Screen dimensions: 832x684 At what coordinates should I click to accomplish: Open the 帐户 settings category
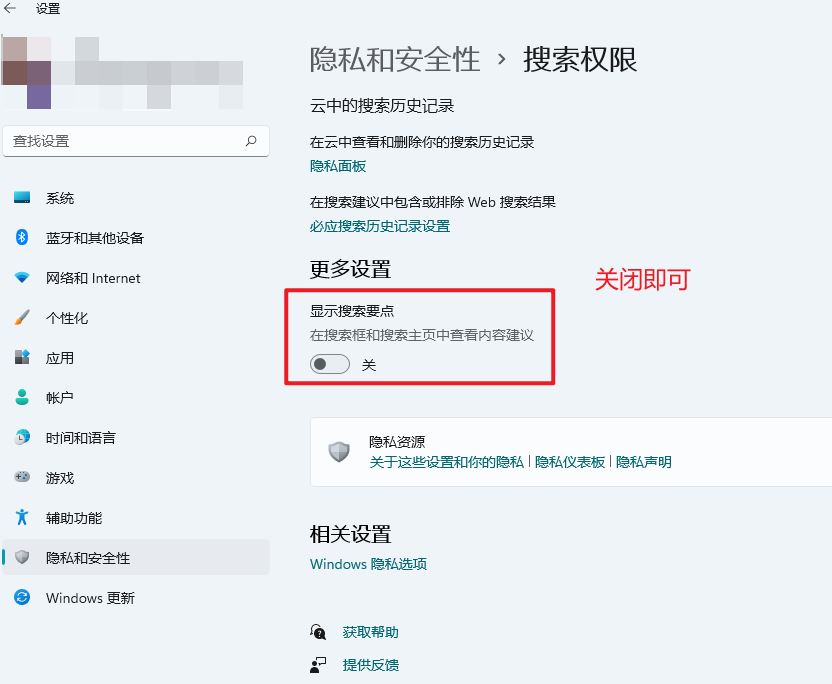coord(60,398)
